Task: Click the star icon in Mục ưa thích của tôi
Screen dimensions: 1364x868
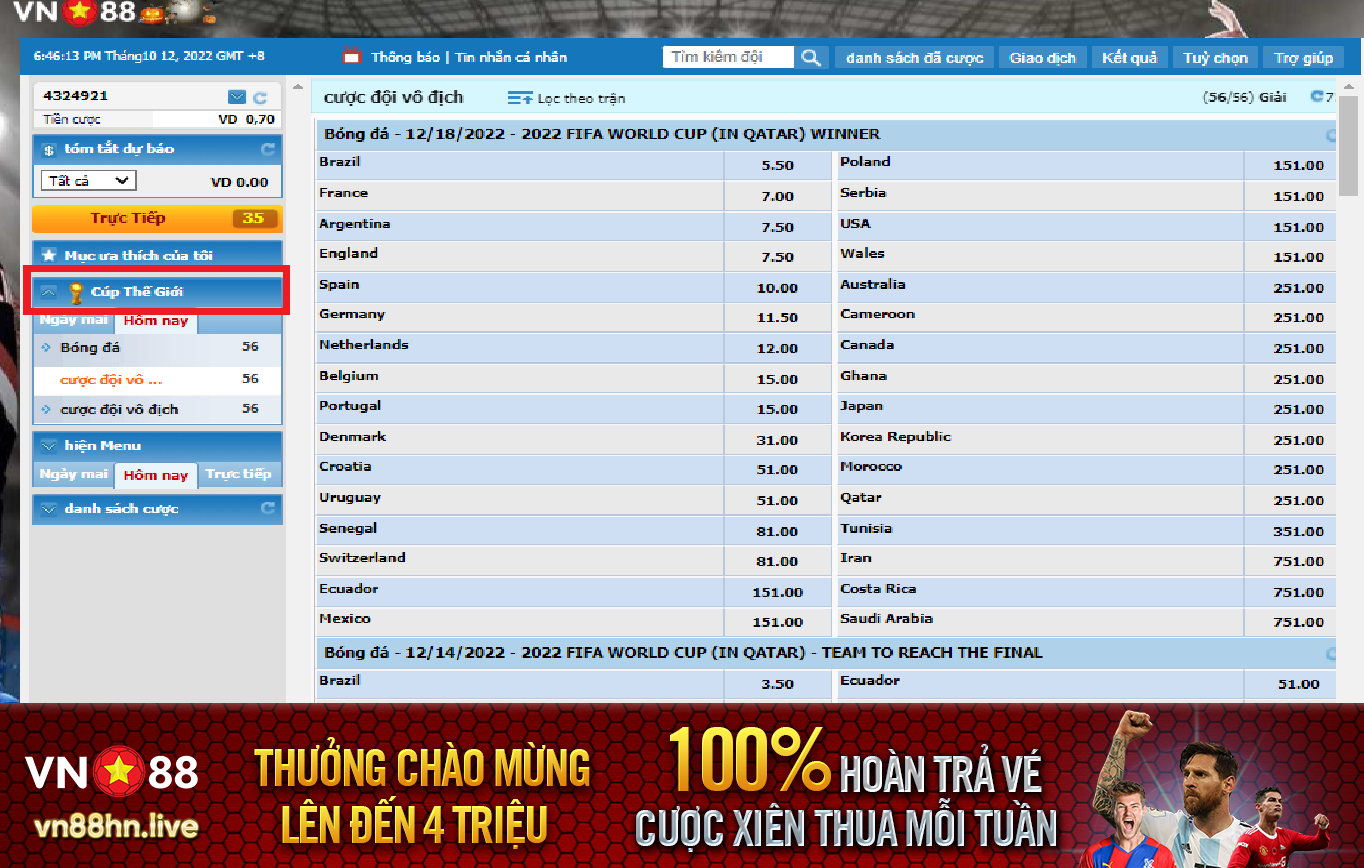Action: coord(48,255)
